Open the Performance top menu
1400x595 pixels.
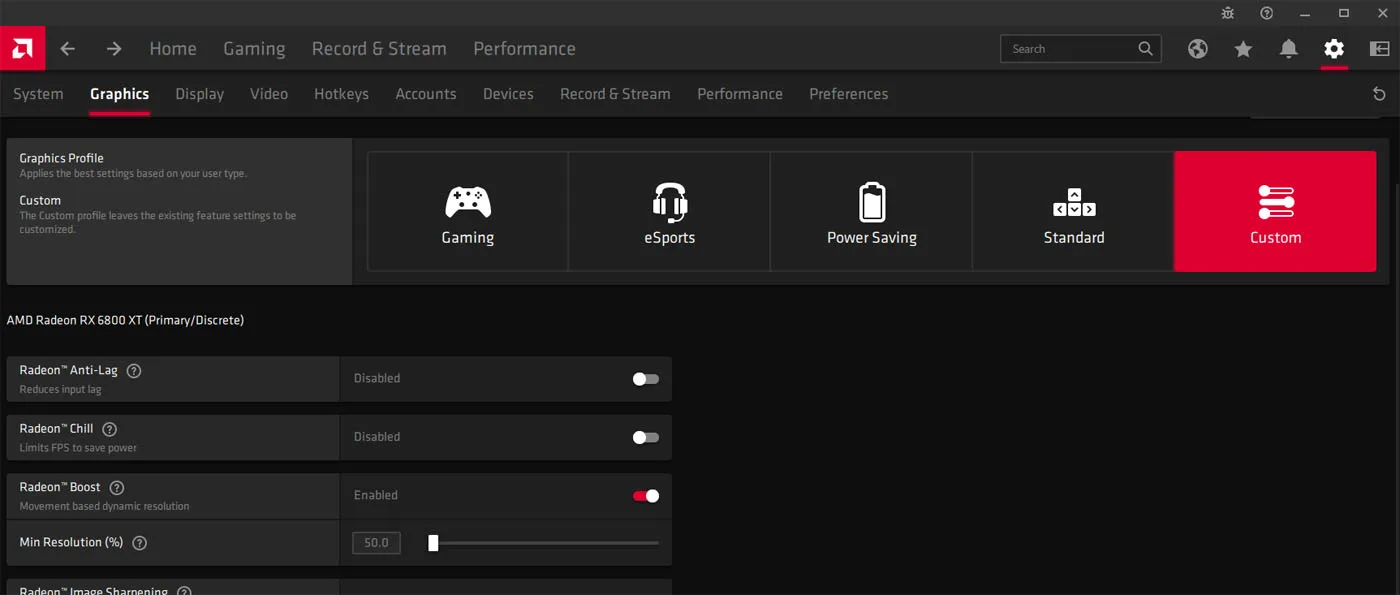click(x=524, y=48)
